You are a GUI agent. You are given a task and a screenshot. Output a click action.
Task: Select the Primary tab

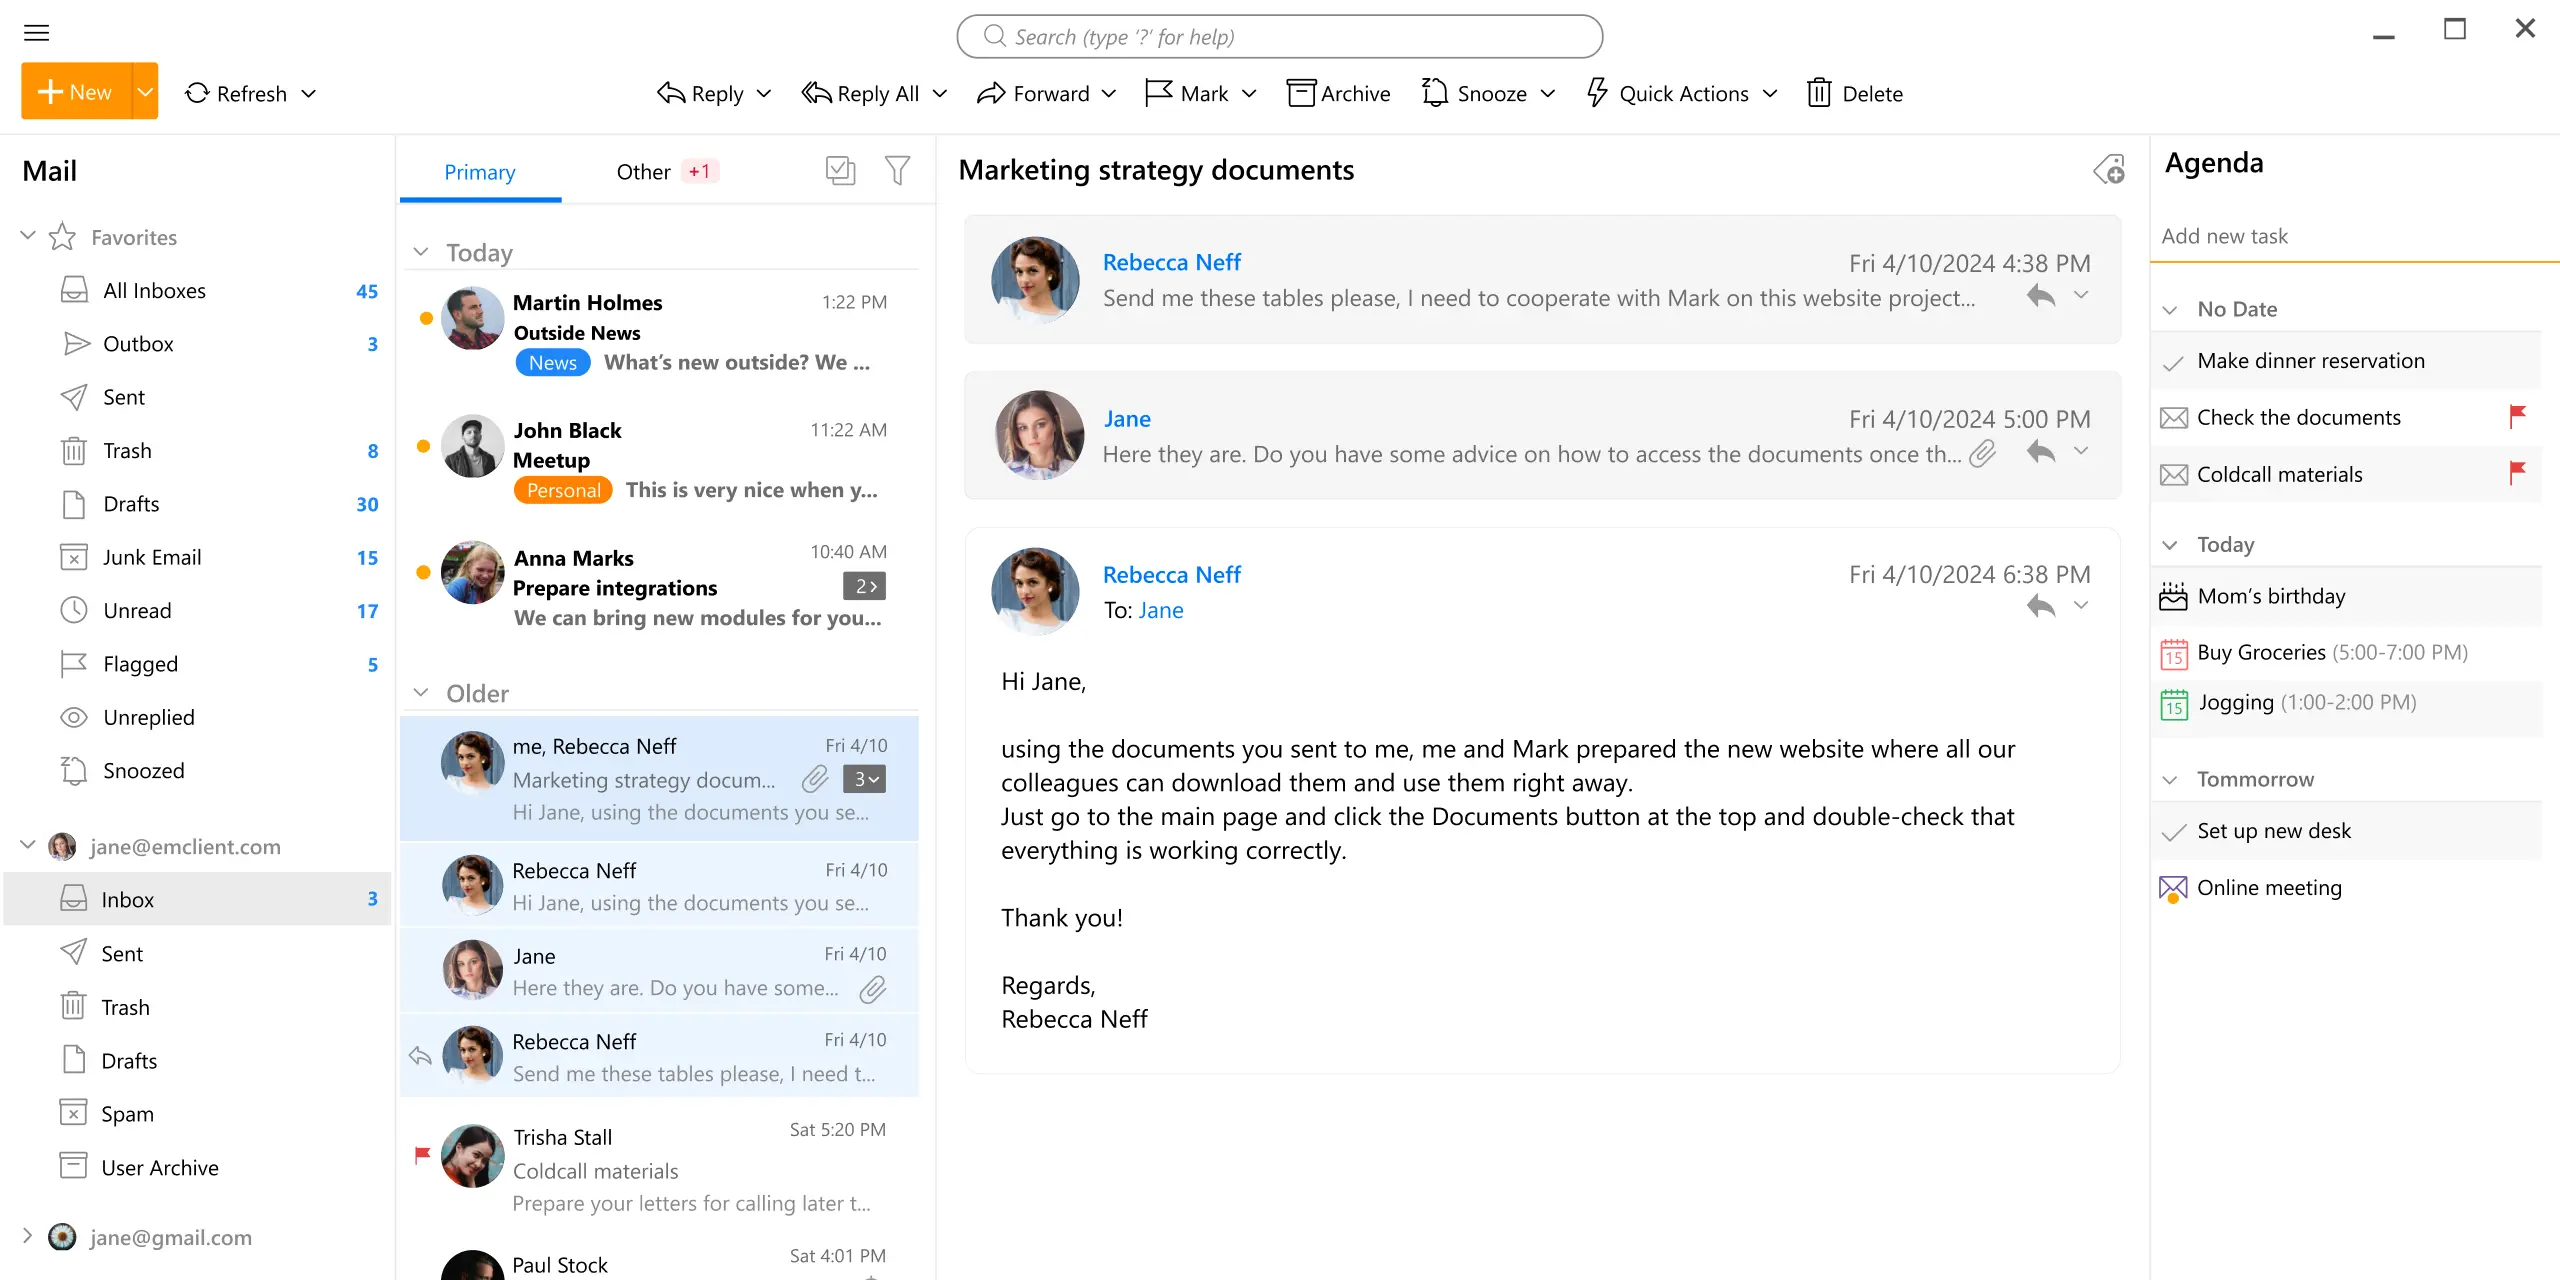[x=479, y=172]
